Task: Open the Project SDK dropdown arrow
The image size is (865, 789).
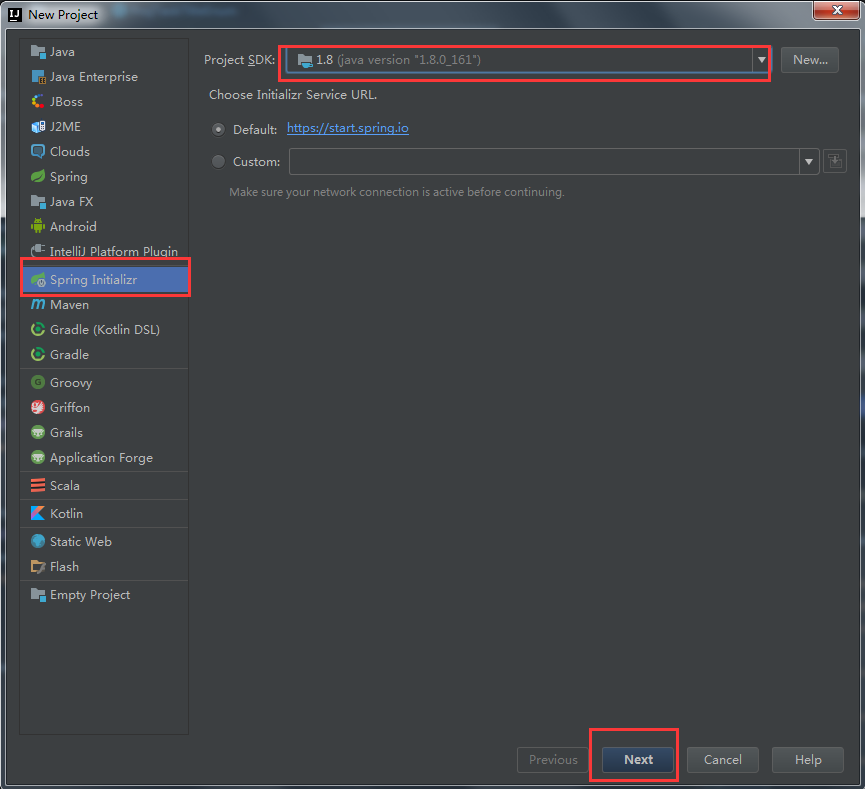Action: pos(761,60)
